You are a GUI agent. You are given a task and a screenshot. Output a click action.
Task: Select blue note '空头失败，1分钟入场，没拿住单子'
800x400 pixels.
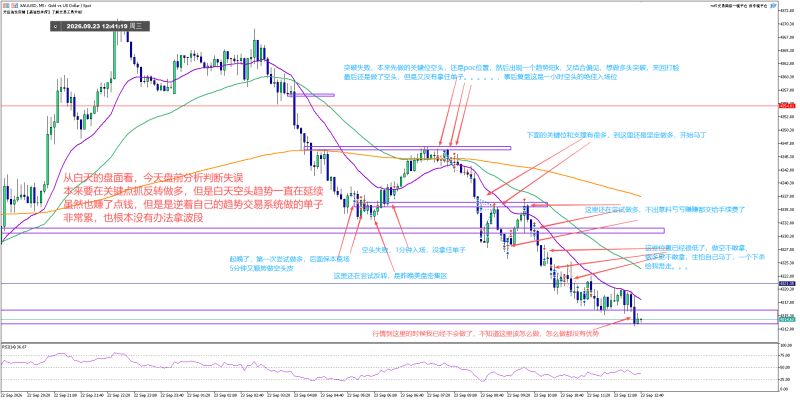(414, 250)
